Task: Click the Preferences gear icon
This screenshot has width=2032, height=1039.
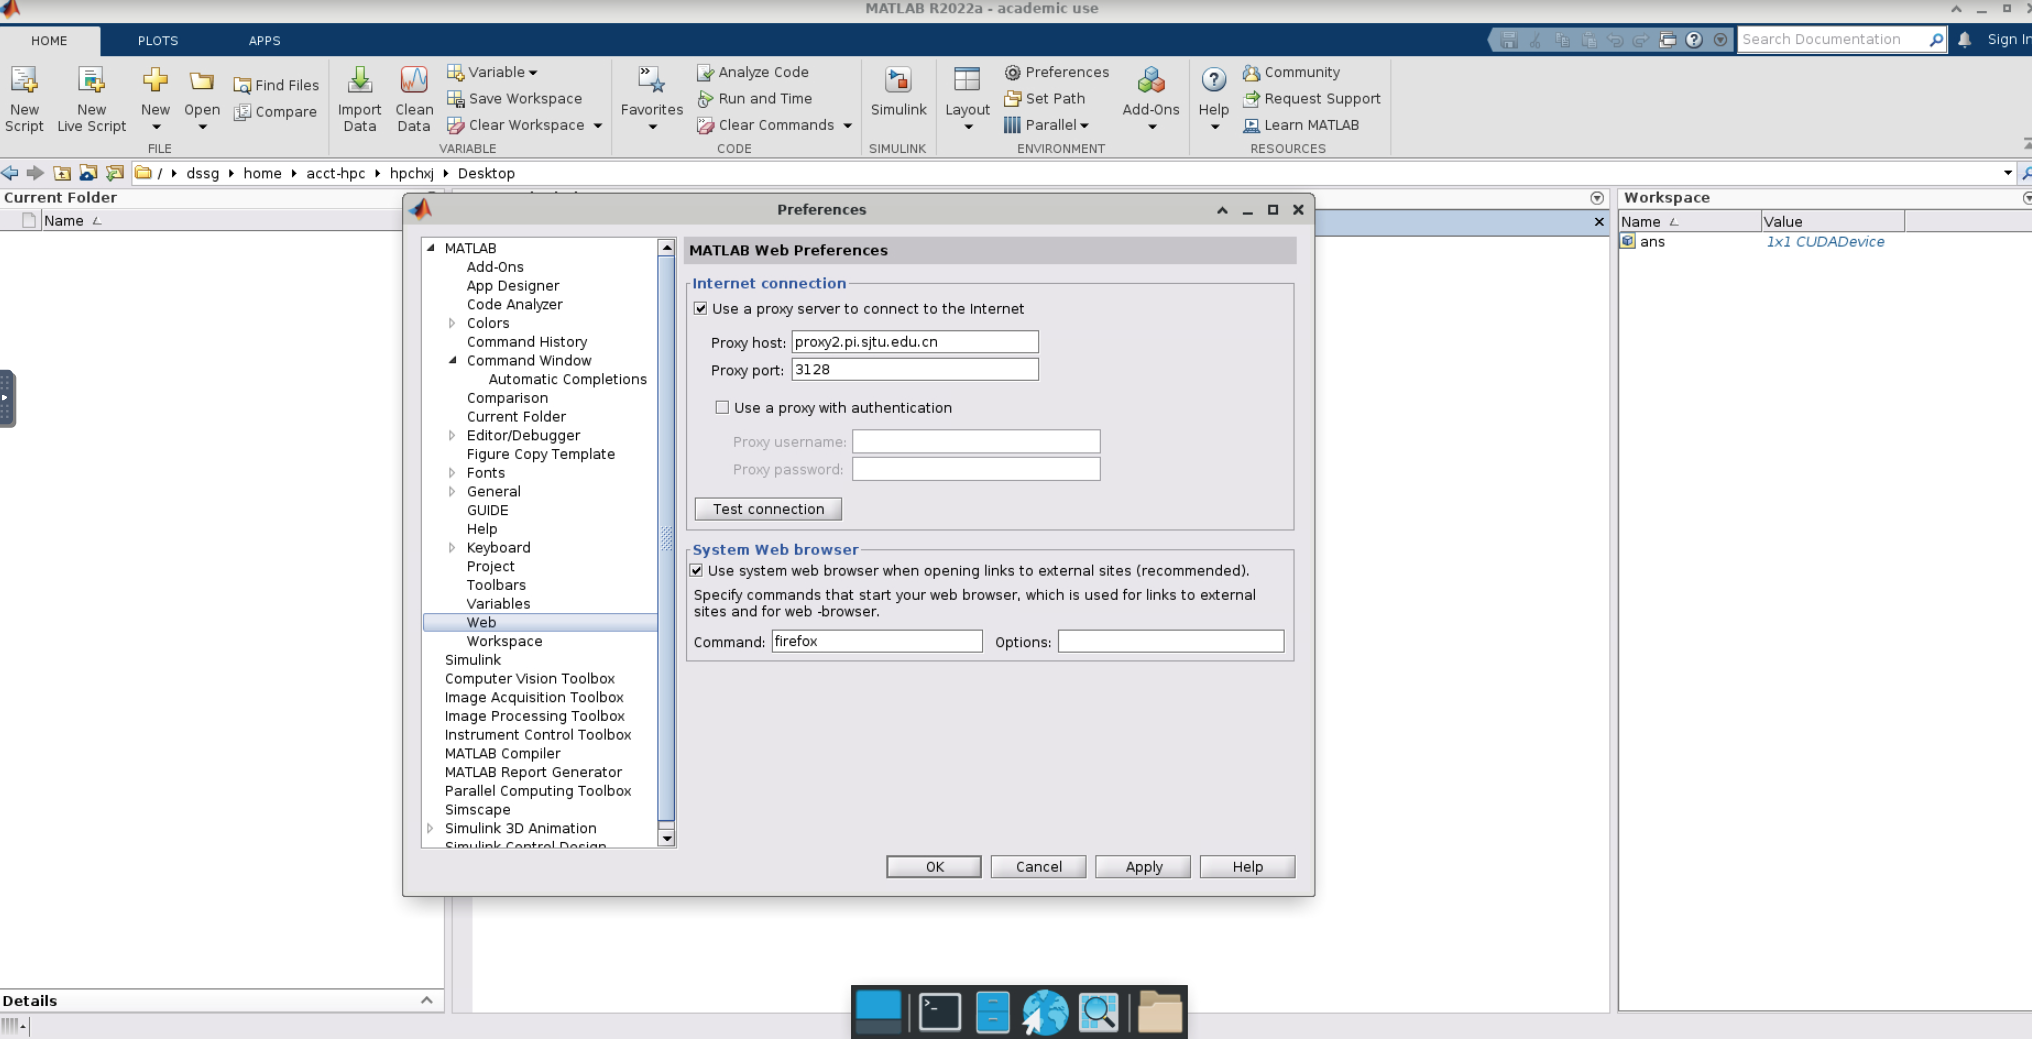Action: tap(1013, 72)
